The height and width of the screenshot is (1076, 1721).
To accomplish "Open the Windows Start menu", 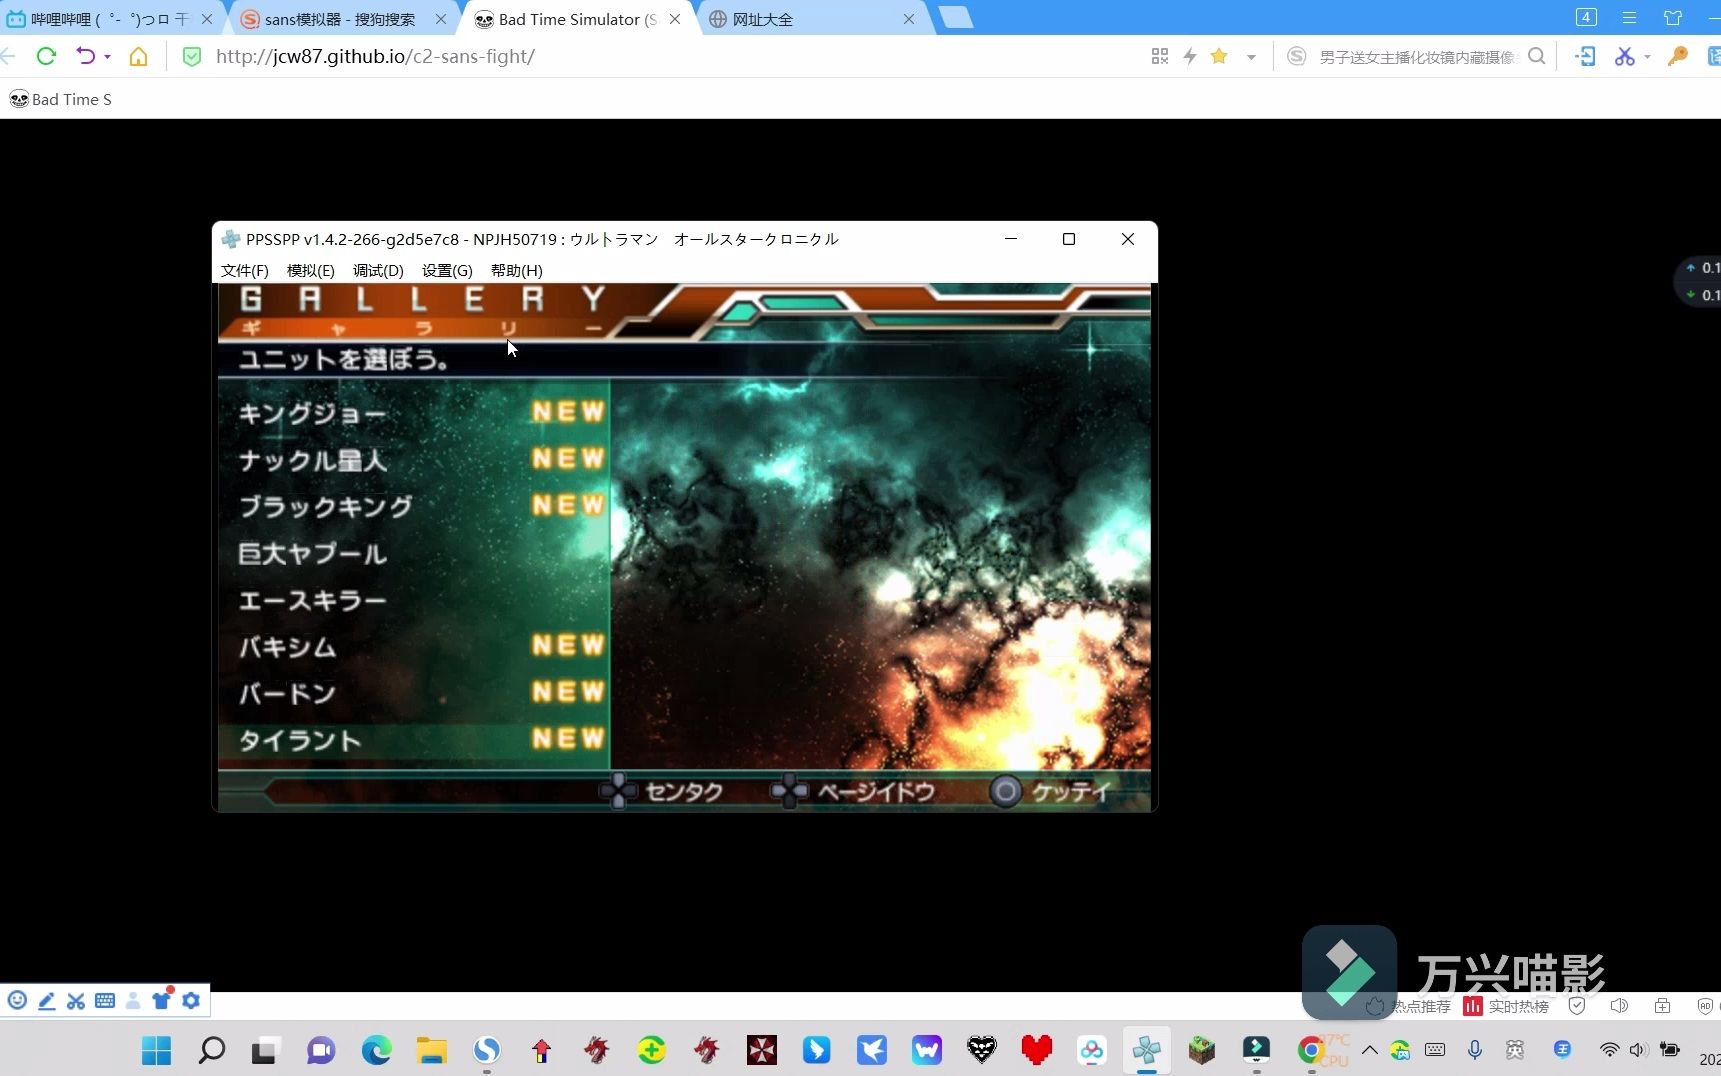I will [x=156, y=1050].
